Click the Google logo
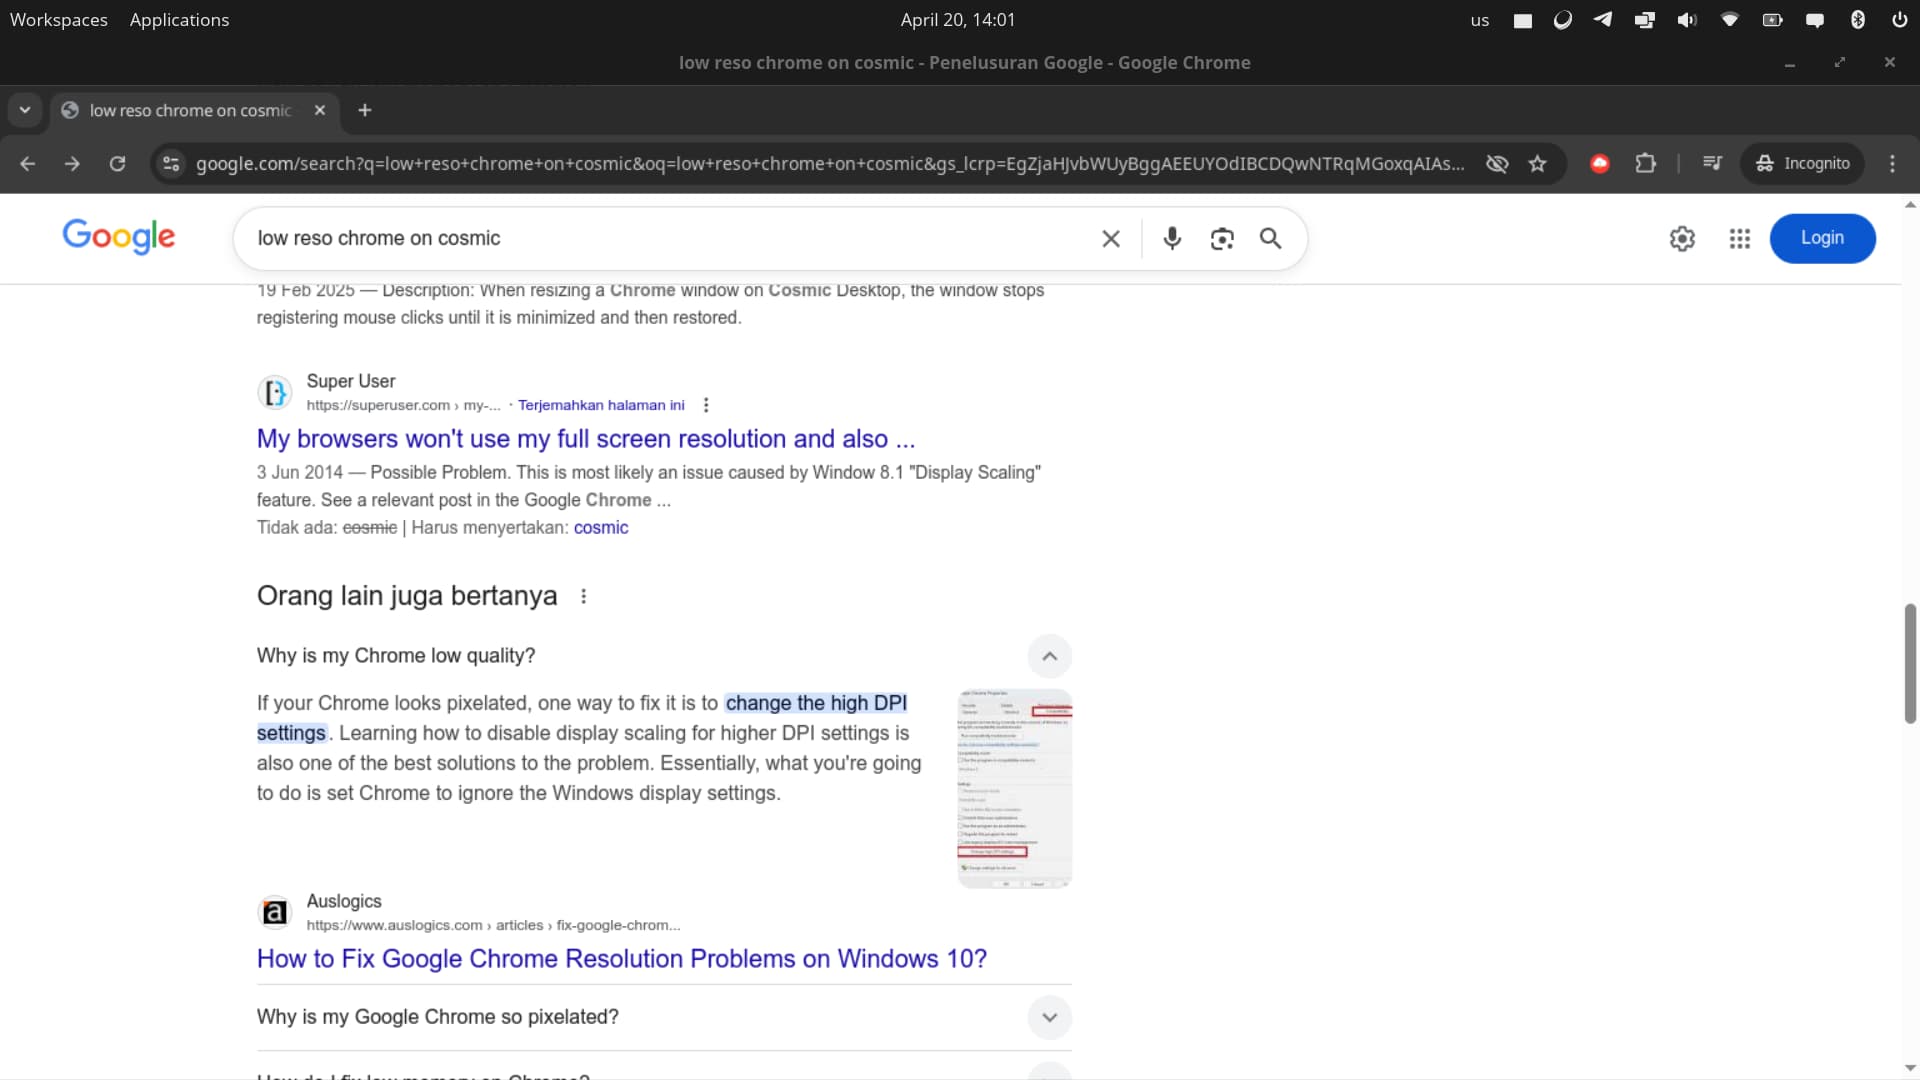 [x=119, y=237]
